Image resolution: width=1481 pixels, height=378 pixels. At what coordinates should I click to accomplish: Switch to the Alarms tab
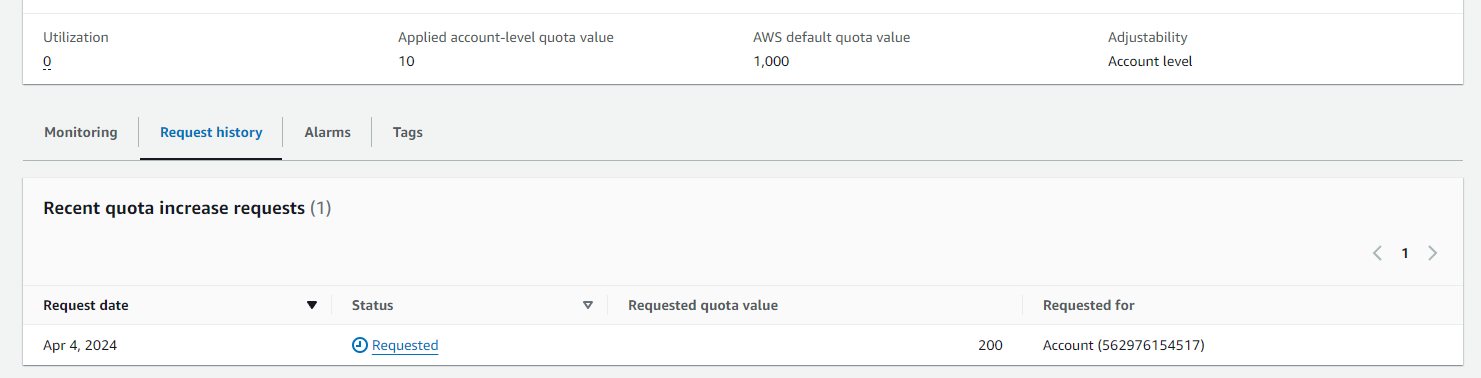pos(328,132)
